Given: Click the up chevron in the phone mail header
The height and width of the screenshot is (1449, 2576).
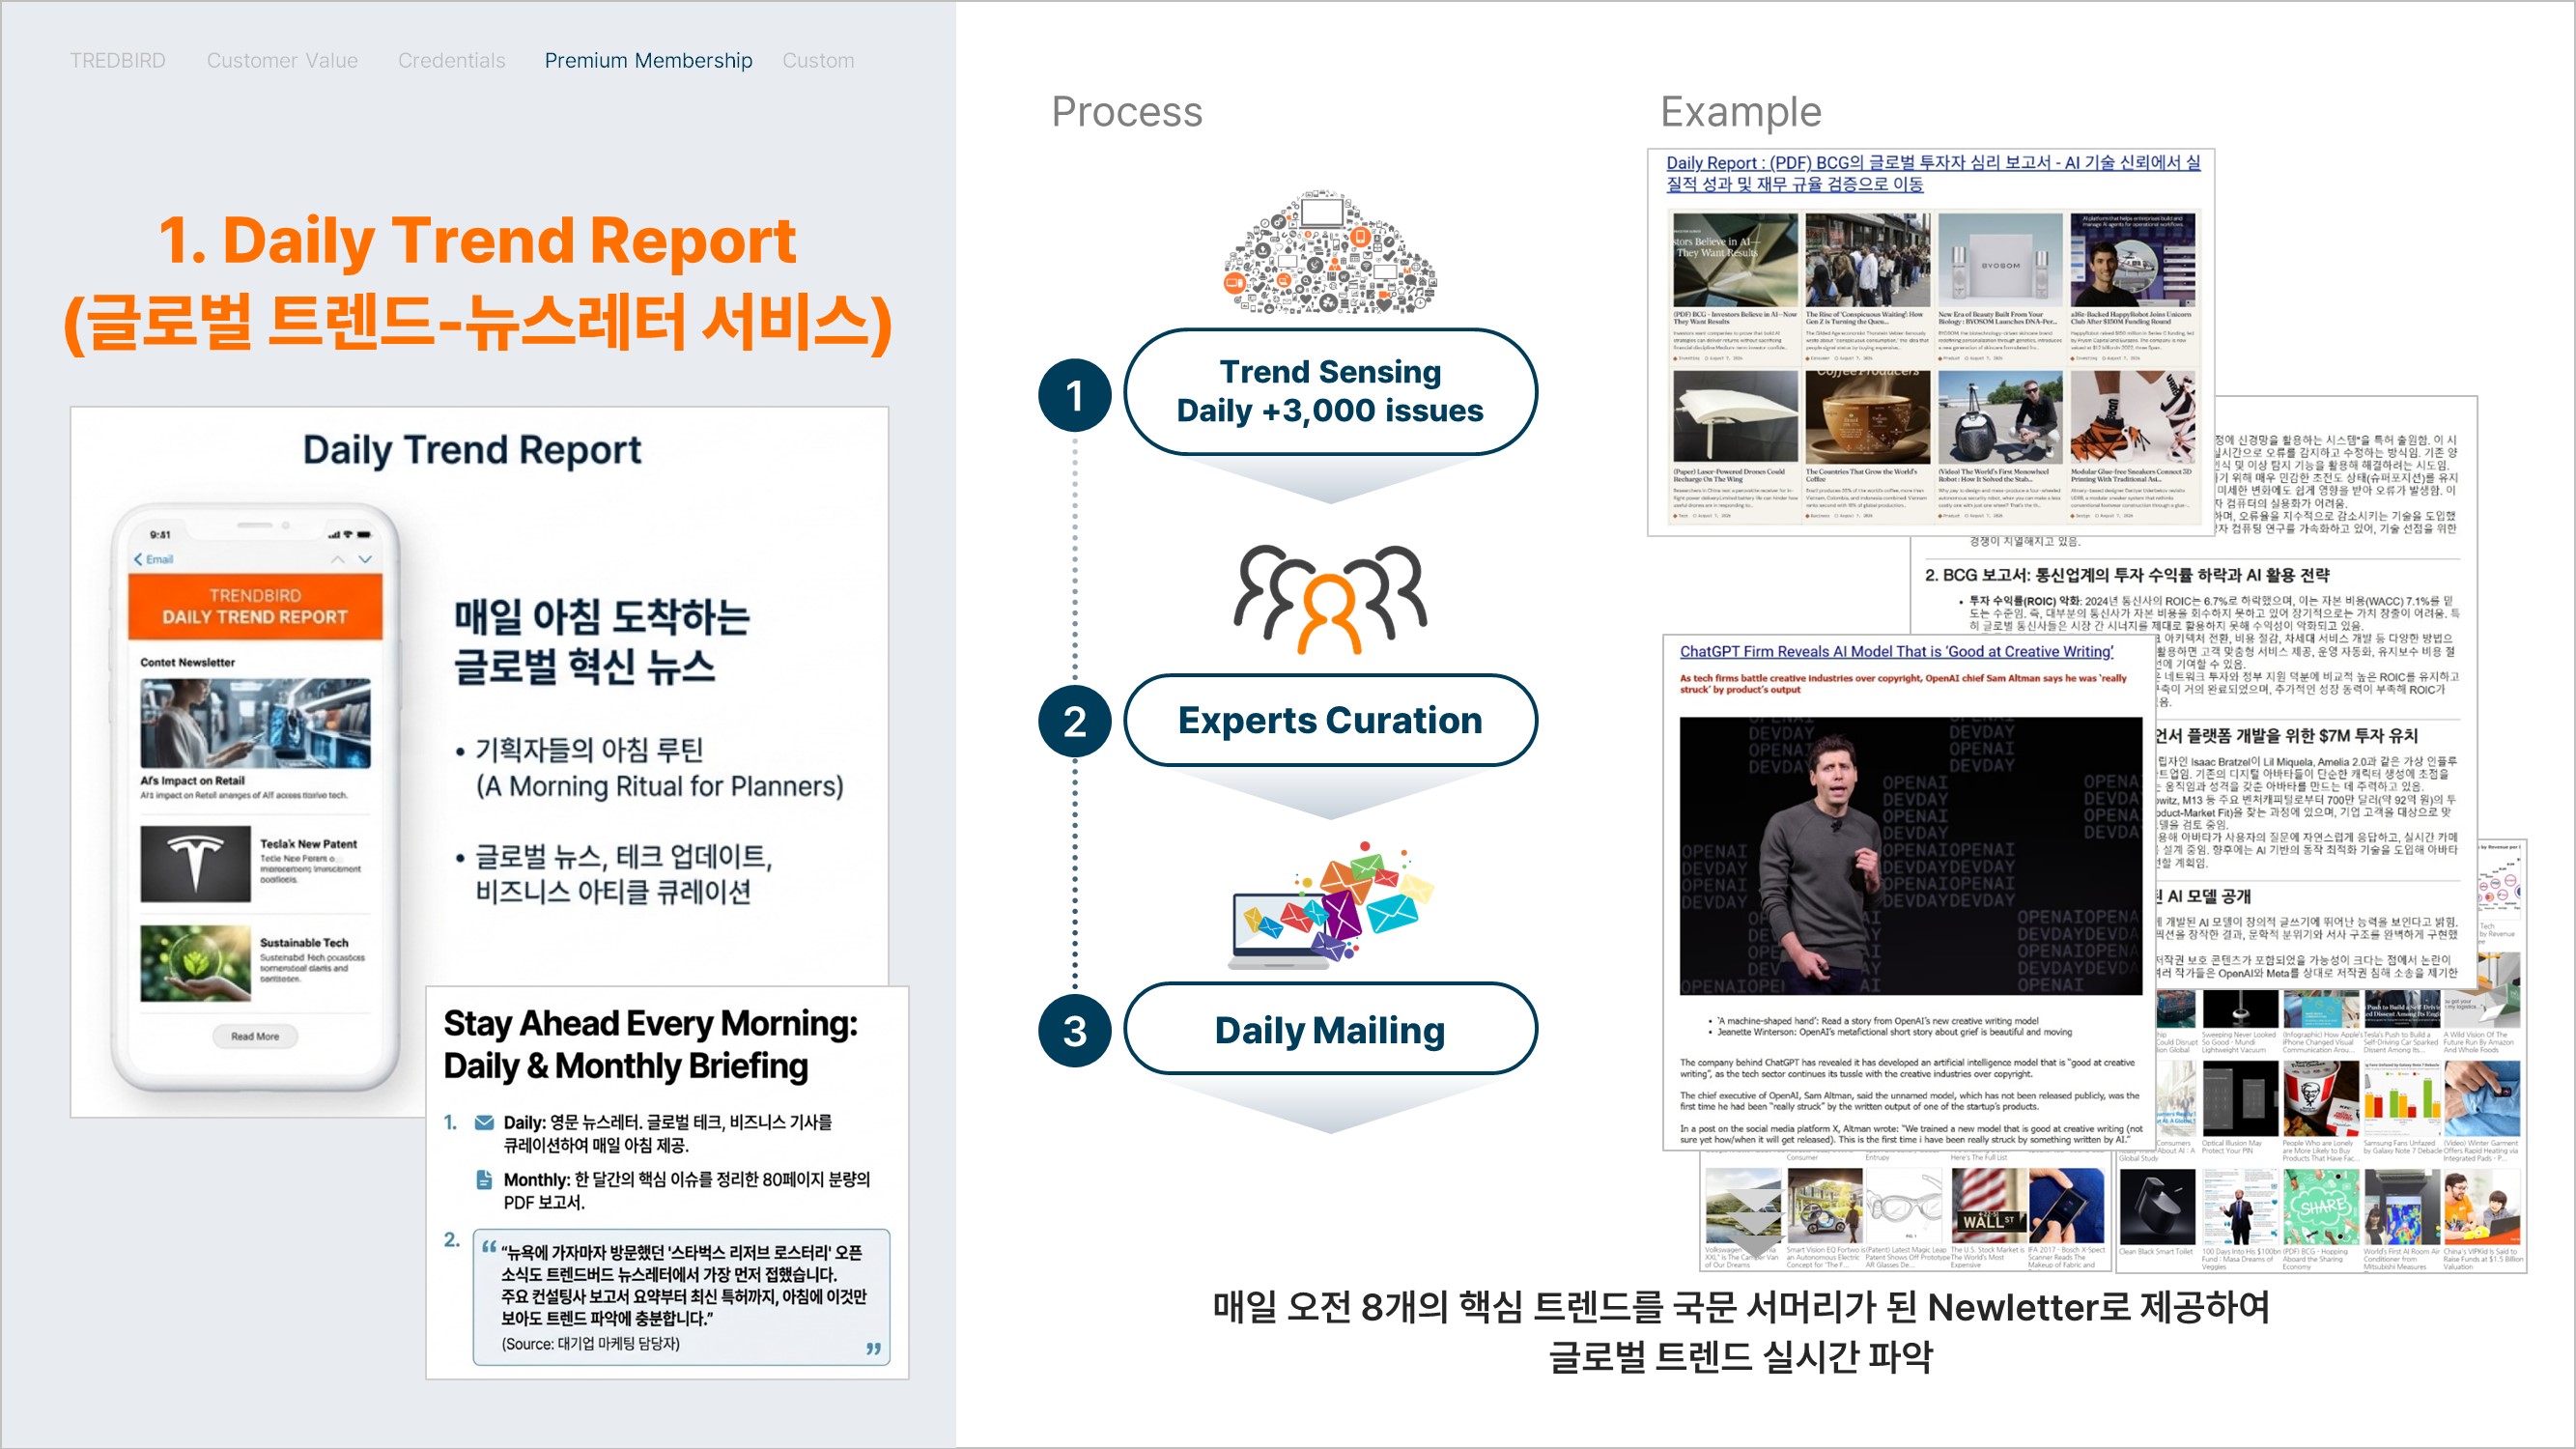Looking at the screenshot, I should pos(338,559).
